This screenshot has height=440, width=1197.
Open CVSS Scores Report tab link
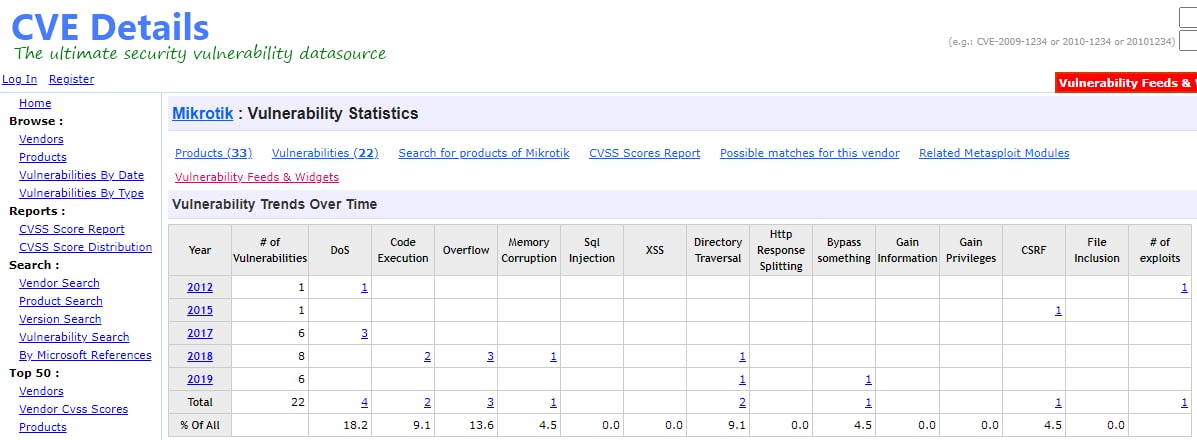point(644,153)
